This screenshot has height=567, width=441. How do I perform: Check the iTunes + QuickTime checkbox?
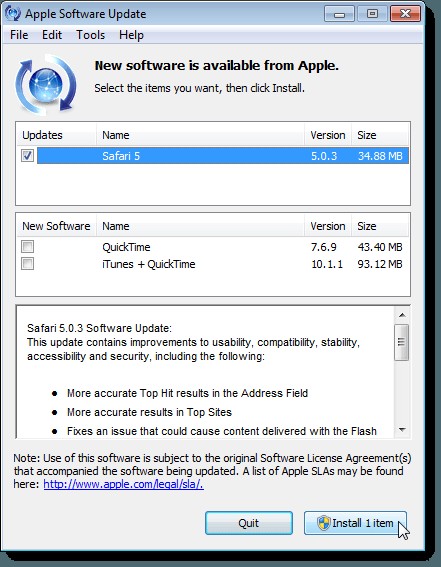point(27,264)
